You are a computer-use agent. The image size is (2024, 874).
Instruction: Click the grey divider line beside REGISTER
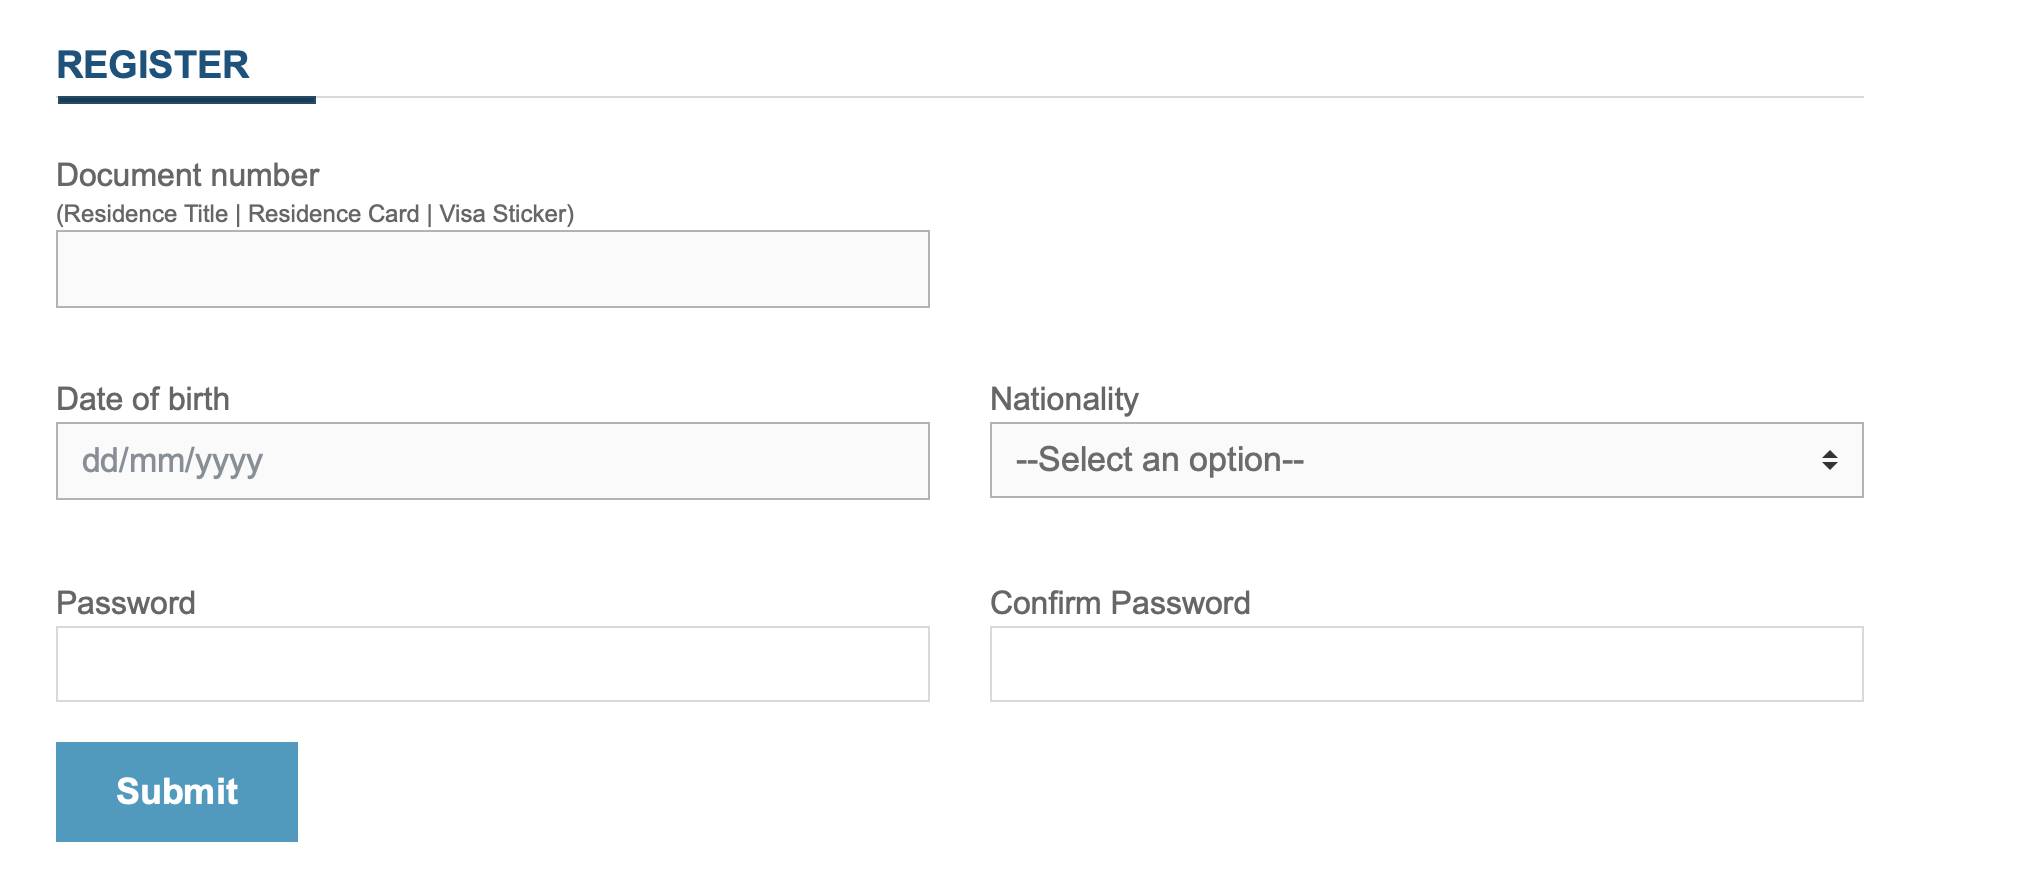pyautogui.click(x=1090, y=97)
